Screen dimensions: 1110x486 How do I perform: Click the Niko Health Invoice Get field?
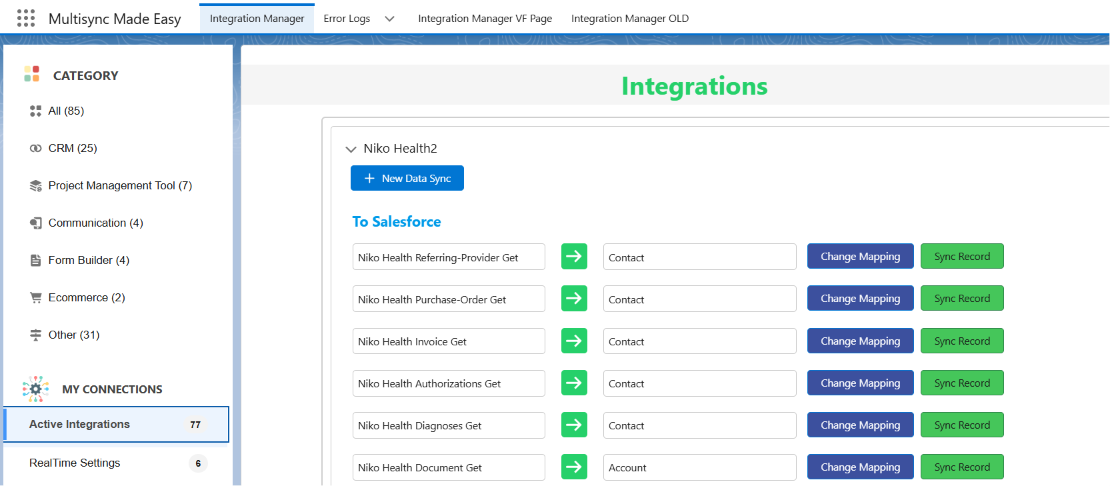pos(449,341)
